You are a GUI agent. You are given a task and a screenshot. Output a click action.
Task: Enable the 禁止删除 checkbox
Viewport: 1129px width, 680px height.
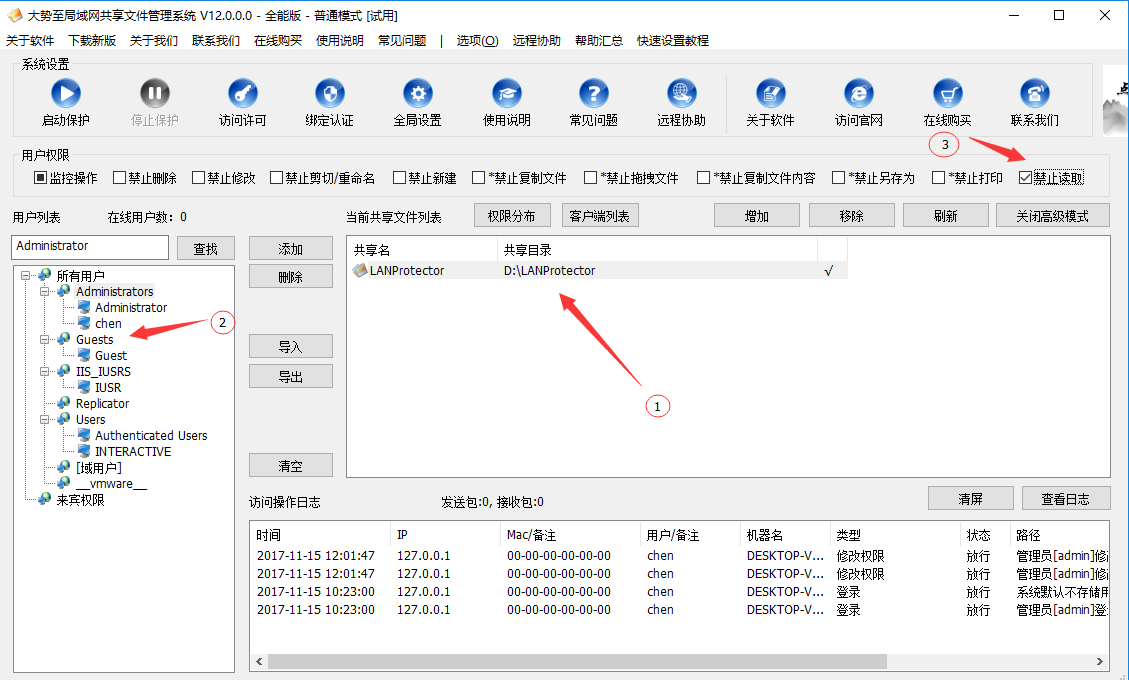point(120,178)
